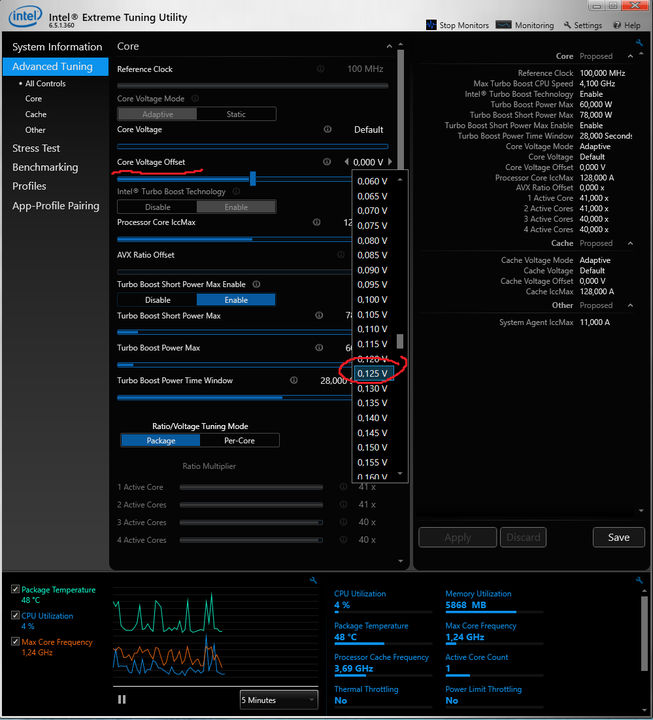This screenshot has height=720, width=653.
Task: Show info for Turbo Boost Power Max
Action: click(x=319, y=348)
